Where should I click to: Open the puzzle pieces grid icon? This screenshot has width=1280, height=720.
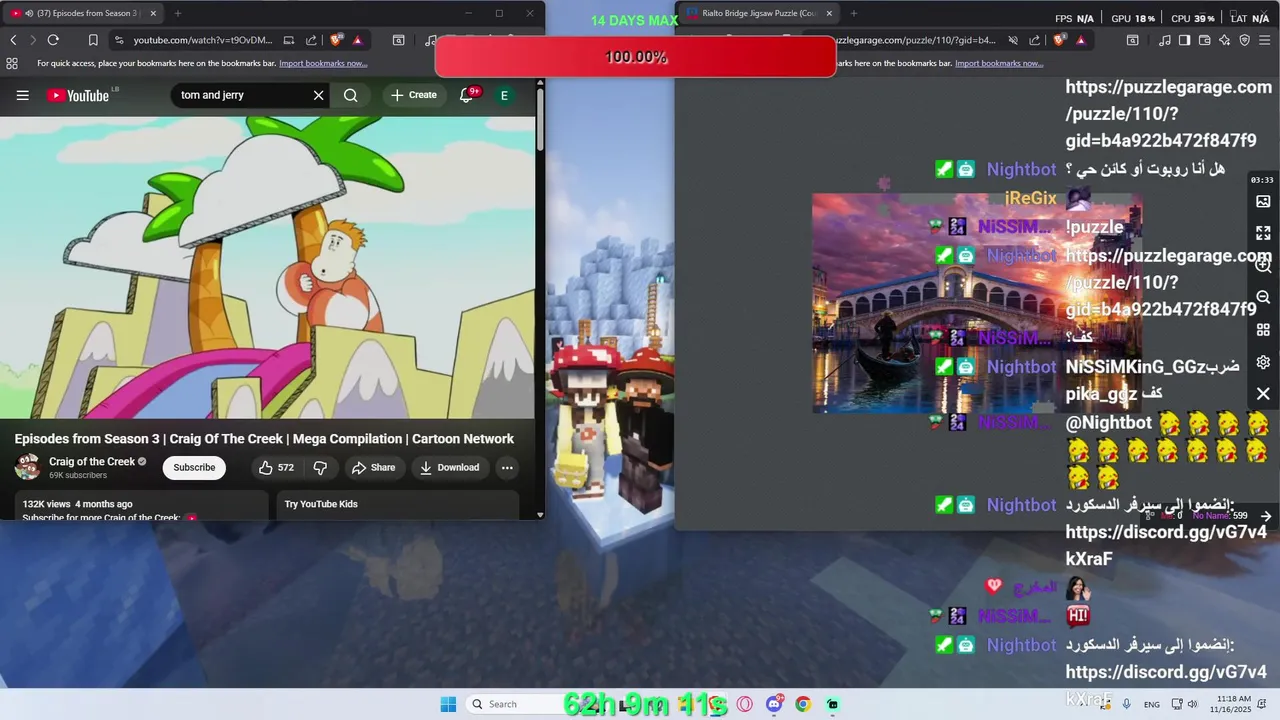[1263, 330]
